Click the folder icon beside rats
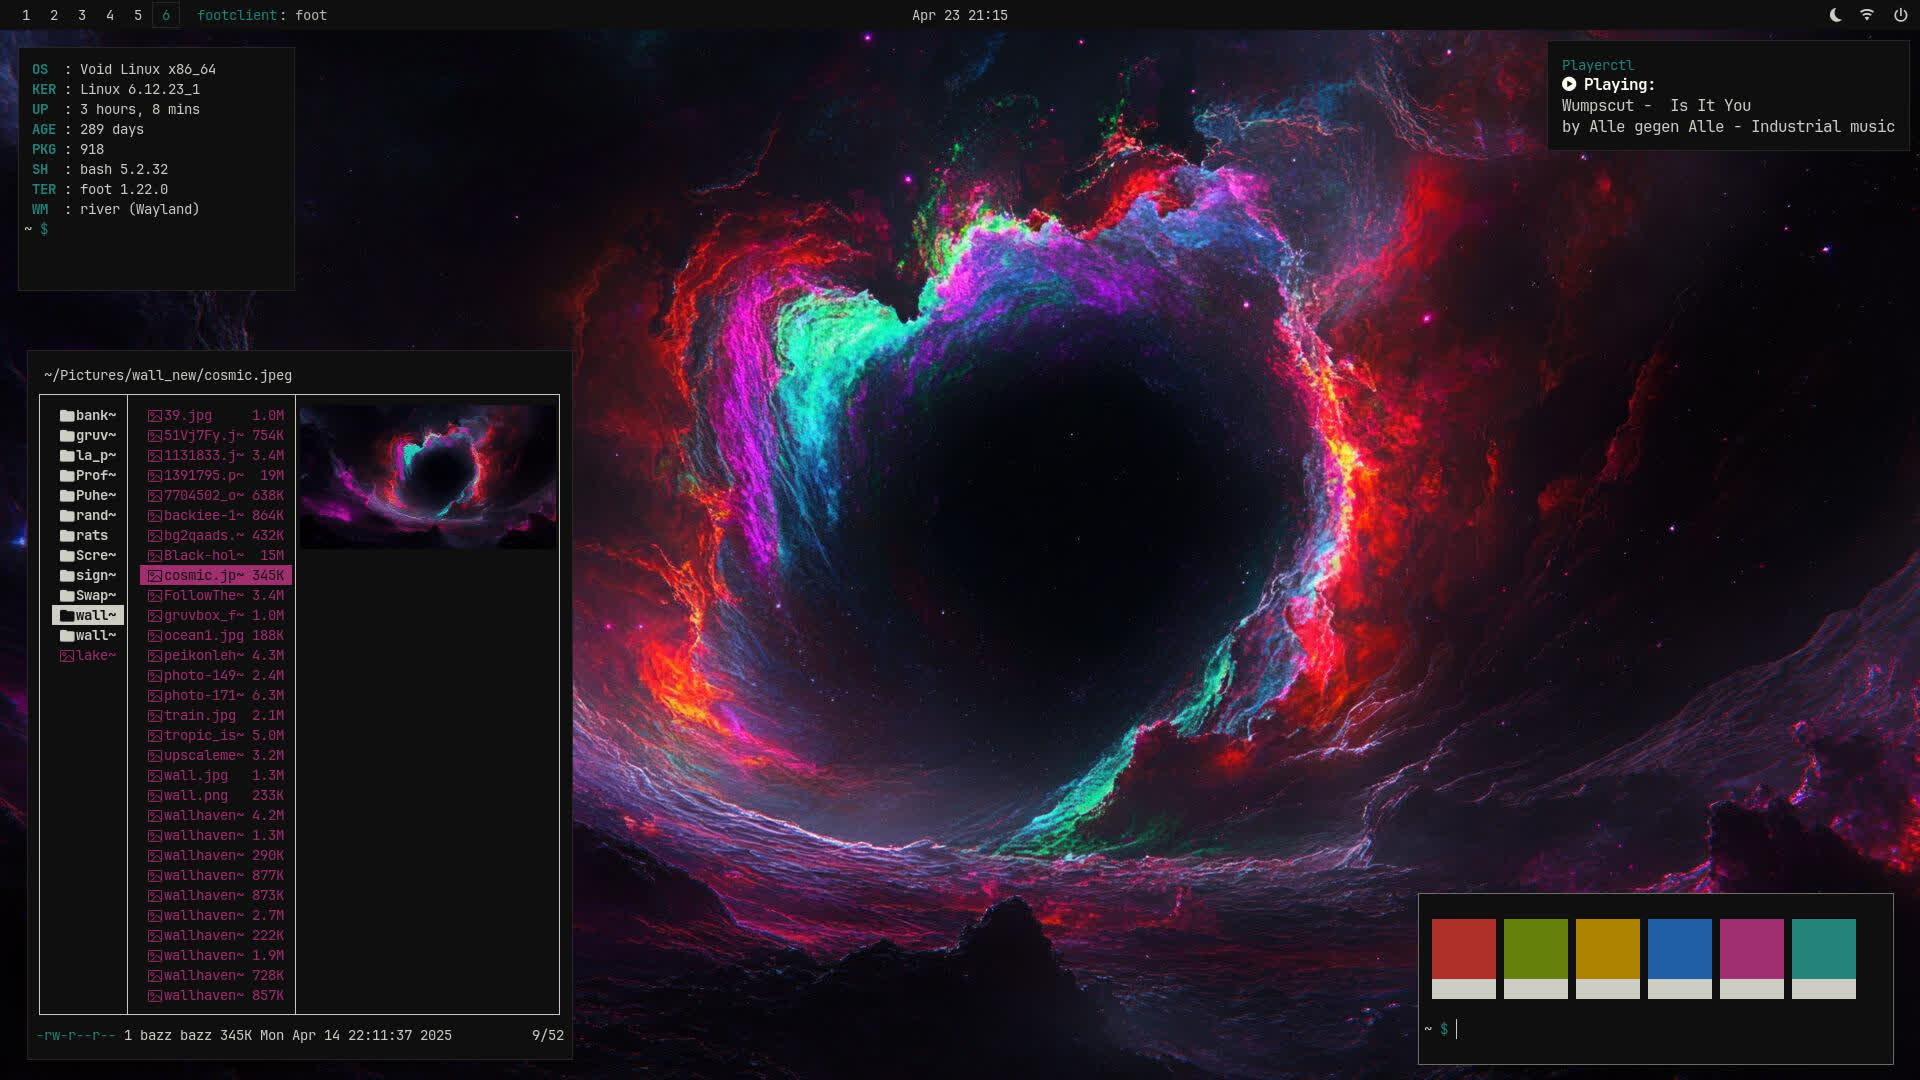The image size is (1920, 1080). (x=67, y=536)
